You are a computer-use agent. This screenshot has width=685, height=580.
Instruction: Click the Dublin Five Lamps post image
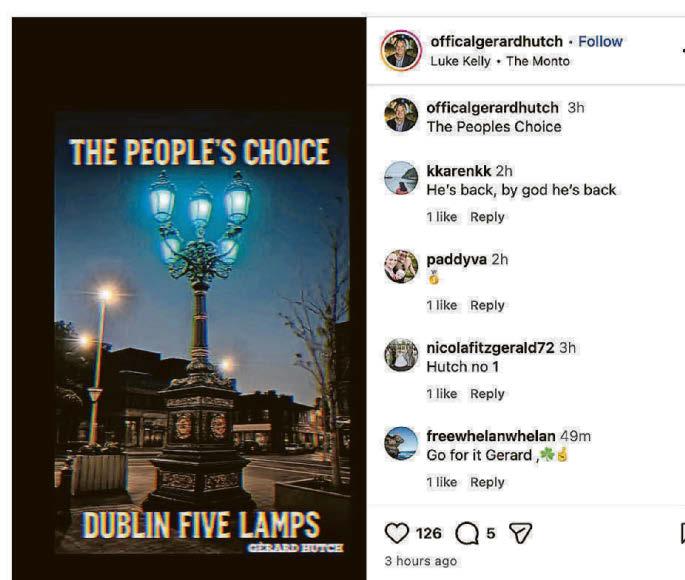click(x=202, y=333)
